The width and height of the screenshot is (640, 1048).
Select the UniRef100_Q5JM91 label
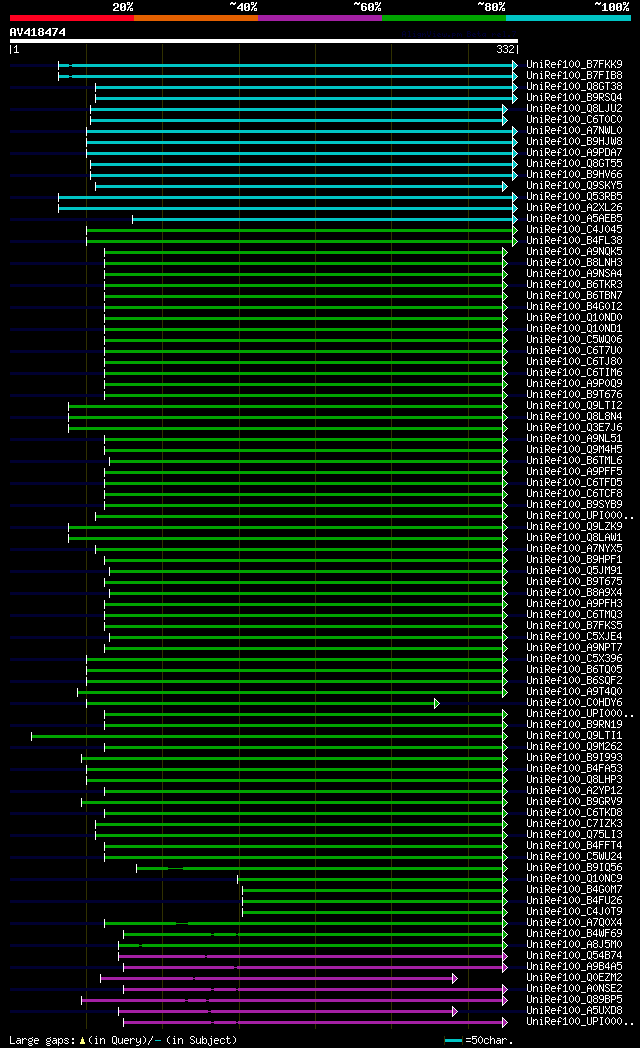tap(574, 571)
